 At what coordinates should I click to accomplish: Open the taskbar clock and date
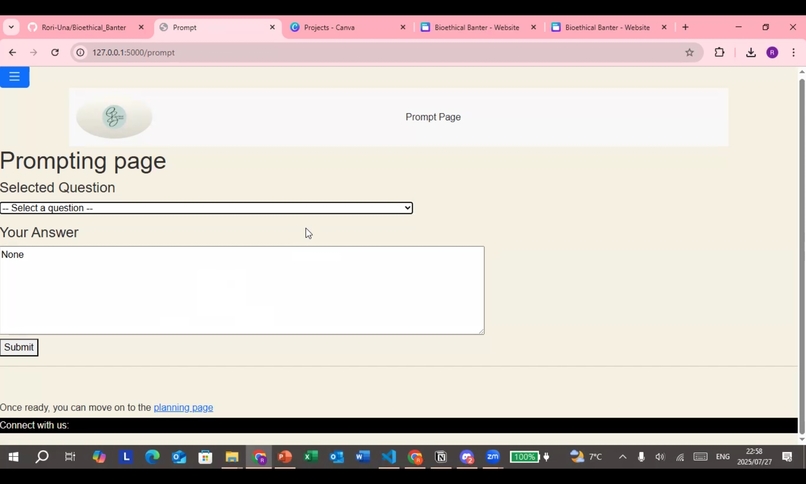[755, 457]
